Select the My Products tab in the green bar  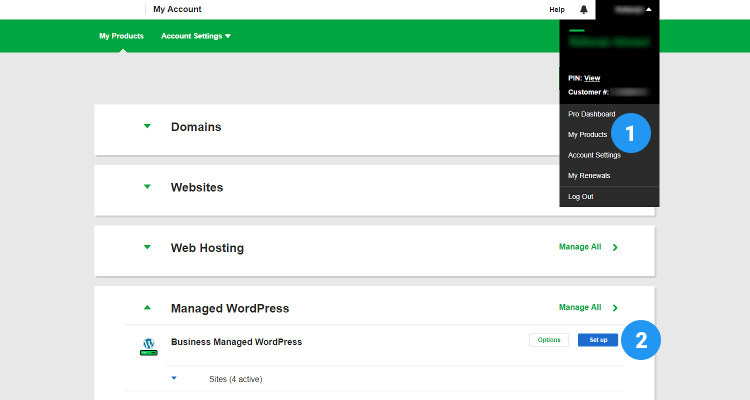point(121,36)
